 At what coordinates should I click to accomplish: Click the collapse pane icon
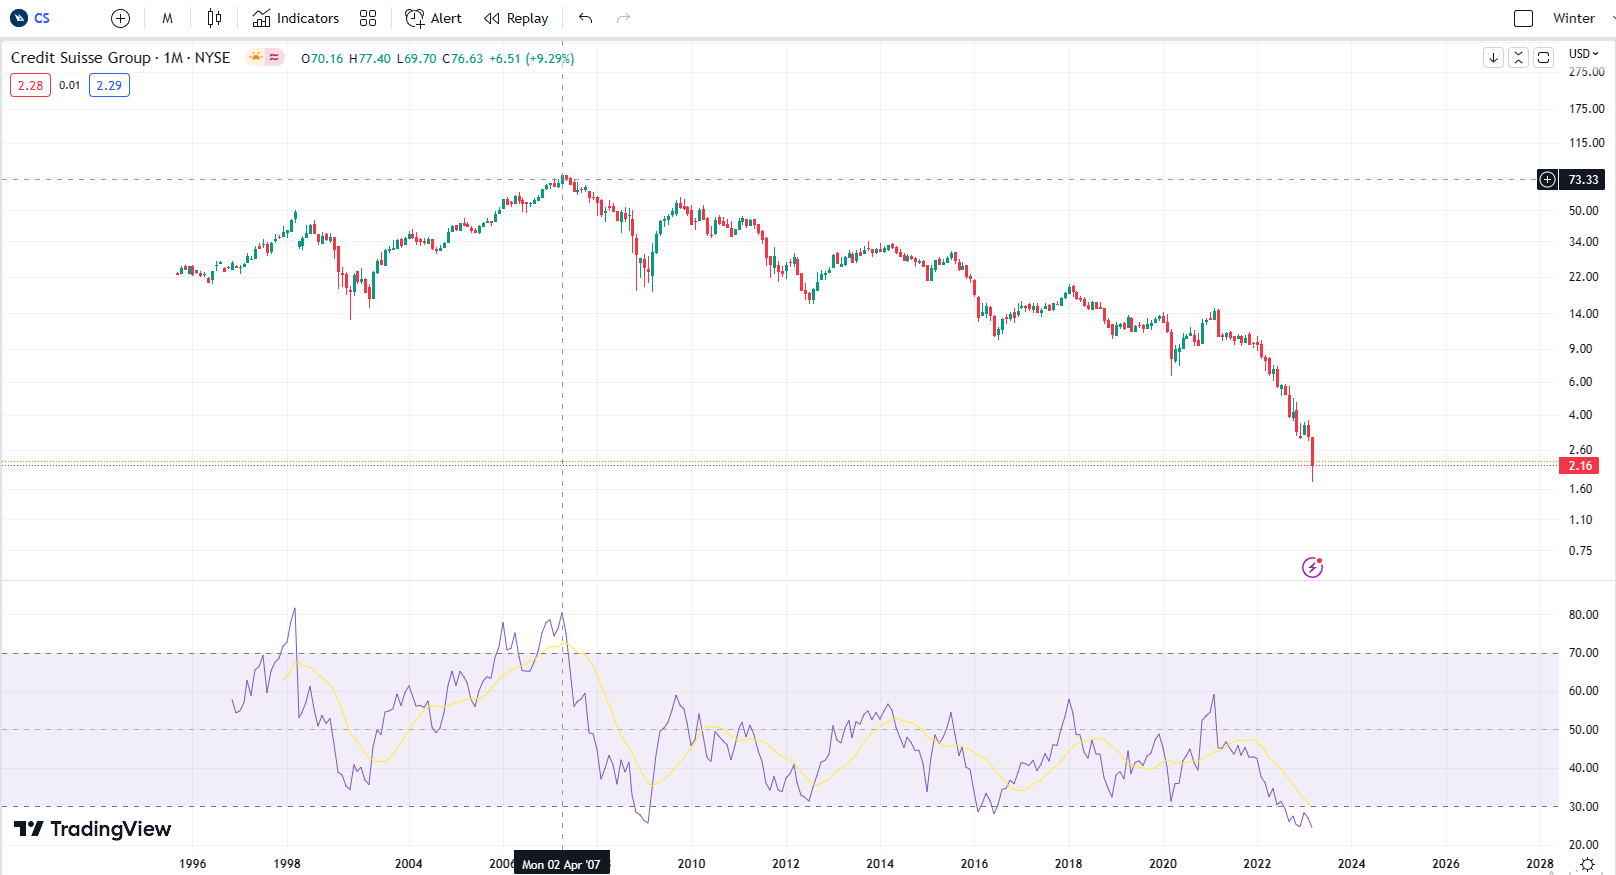point(1518,57)
